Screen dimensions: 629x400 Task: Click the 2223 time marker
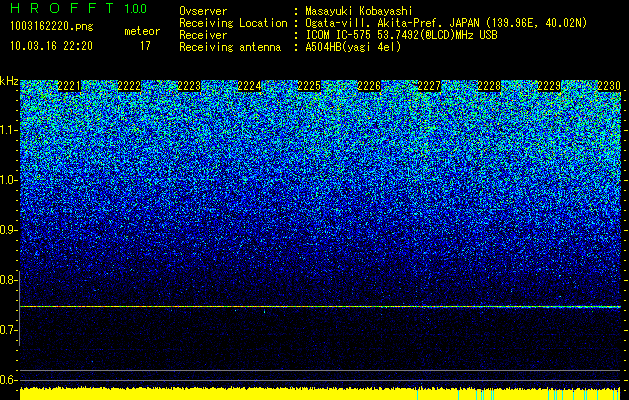[189, 86]
